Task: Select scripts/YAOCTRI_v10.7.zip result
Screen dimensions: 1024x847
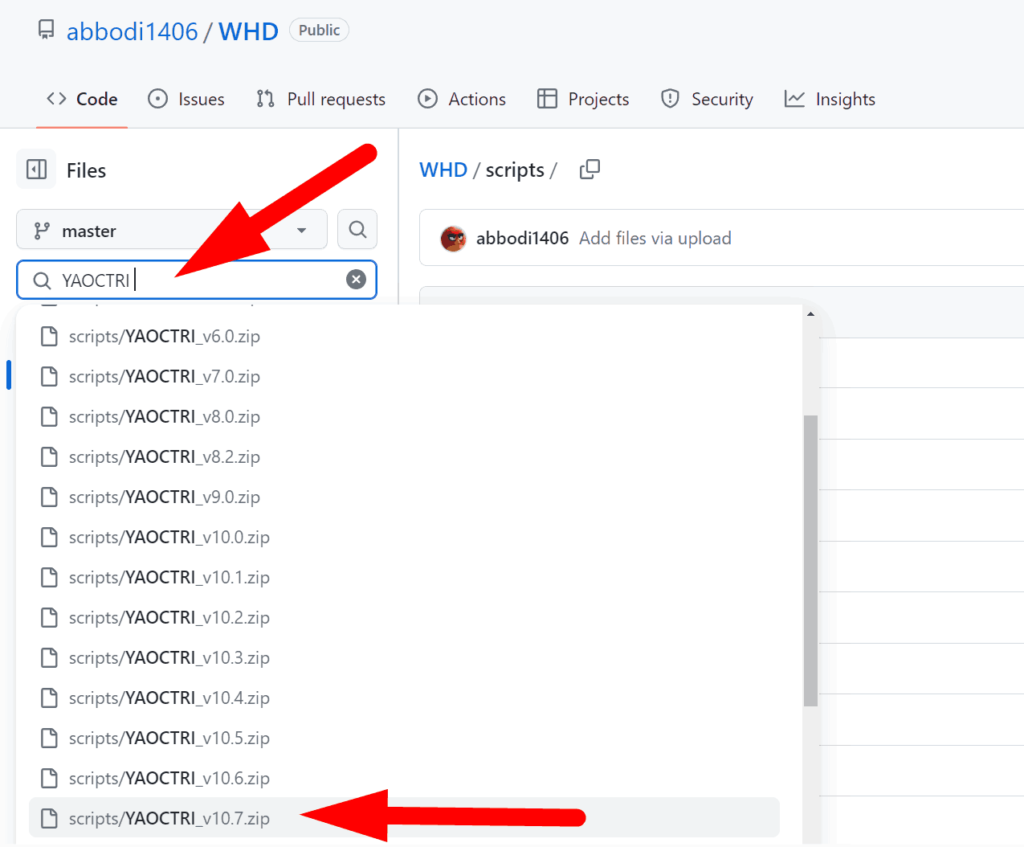Action: tap(404, 818)
